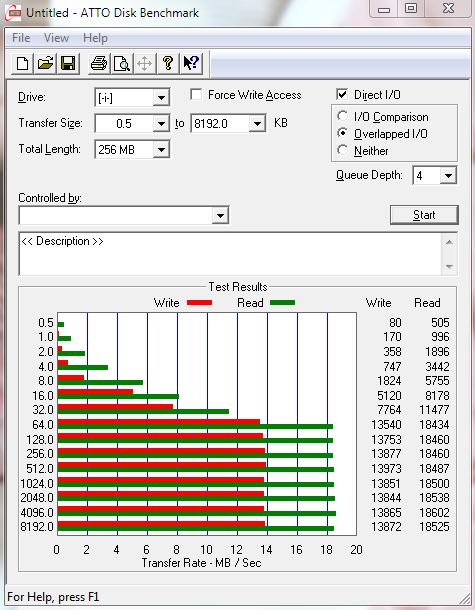Open the File menu
This screenshot has height=610, width=475.
[x=21, y=38]
